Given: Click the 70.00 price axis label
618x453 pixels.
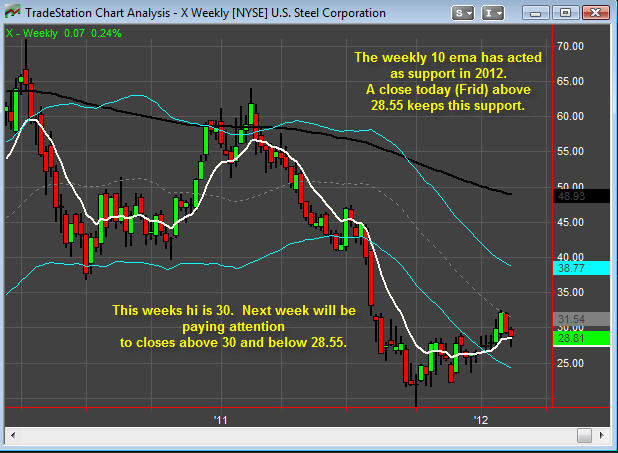Looking at the screenshot, I should tap(570, 46).
